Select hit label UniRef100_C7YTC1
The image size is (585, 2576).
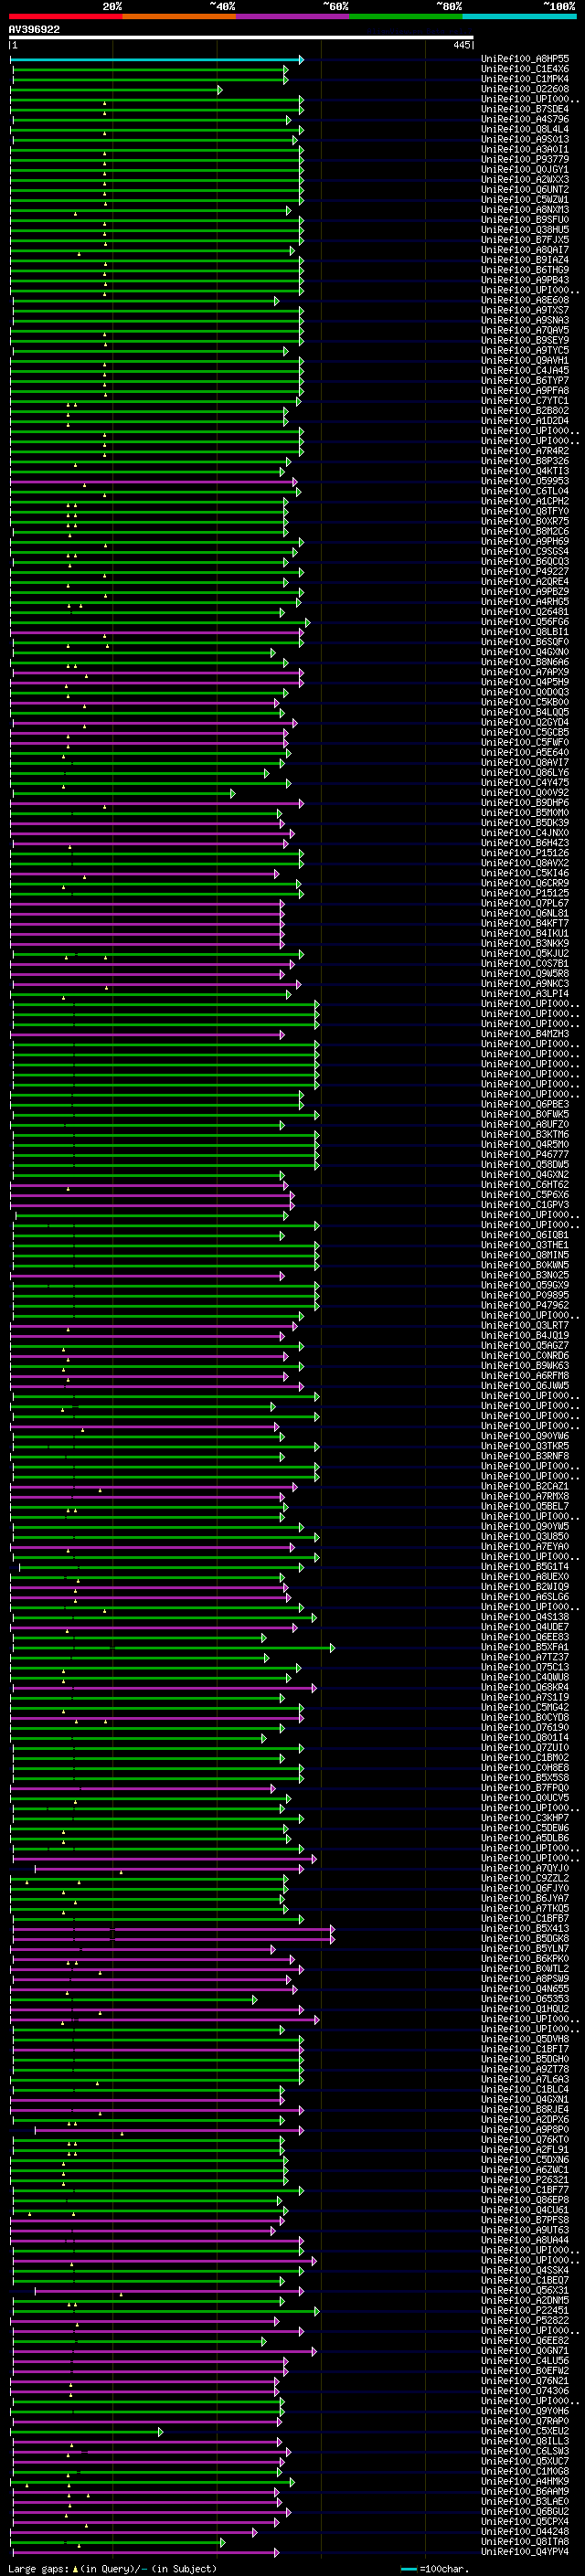tap(525, 401)
